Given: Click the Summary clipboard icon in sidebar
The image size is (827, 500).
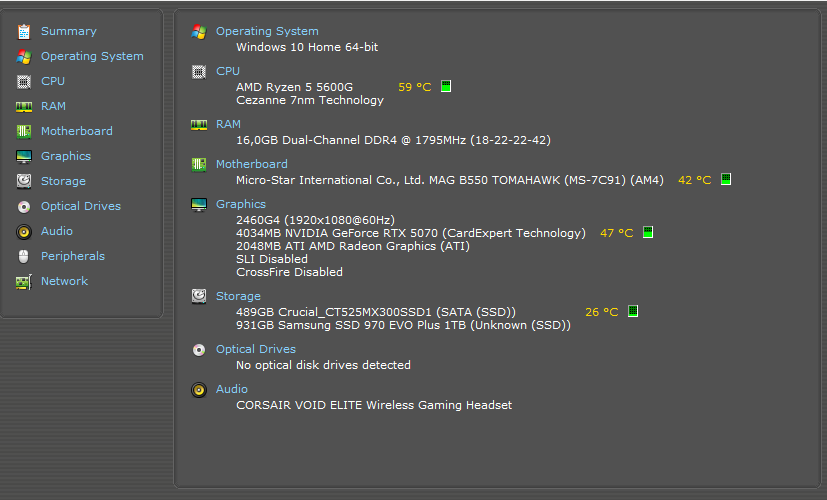Looking at the screenshot, I should [x=24, y=32].
